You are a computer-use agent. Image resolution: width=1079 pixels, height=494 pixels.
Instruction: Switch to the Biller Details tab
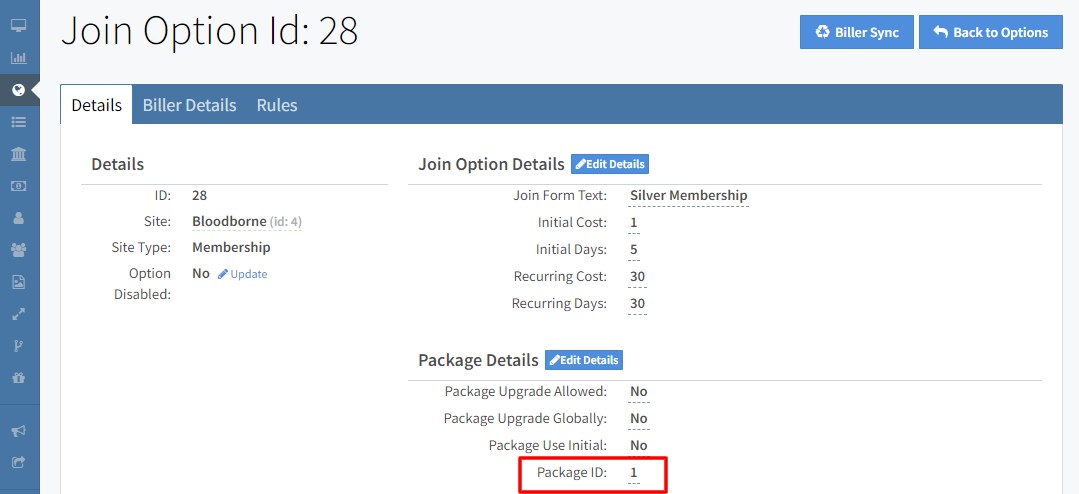[x=189, y=105]
